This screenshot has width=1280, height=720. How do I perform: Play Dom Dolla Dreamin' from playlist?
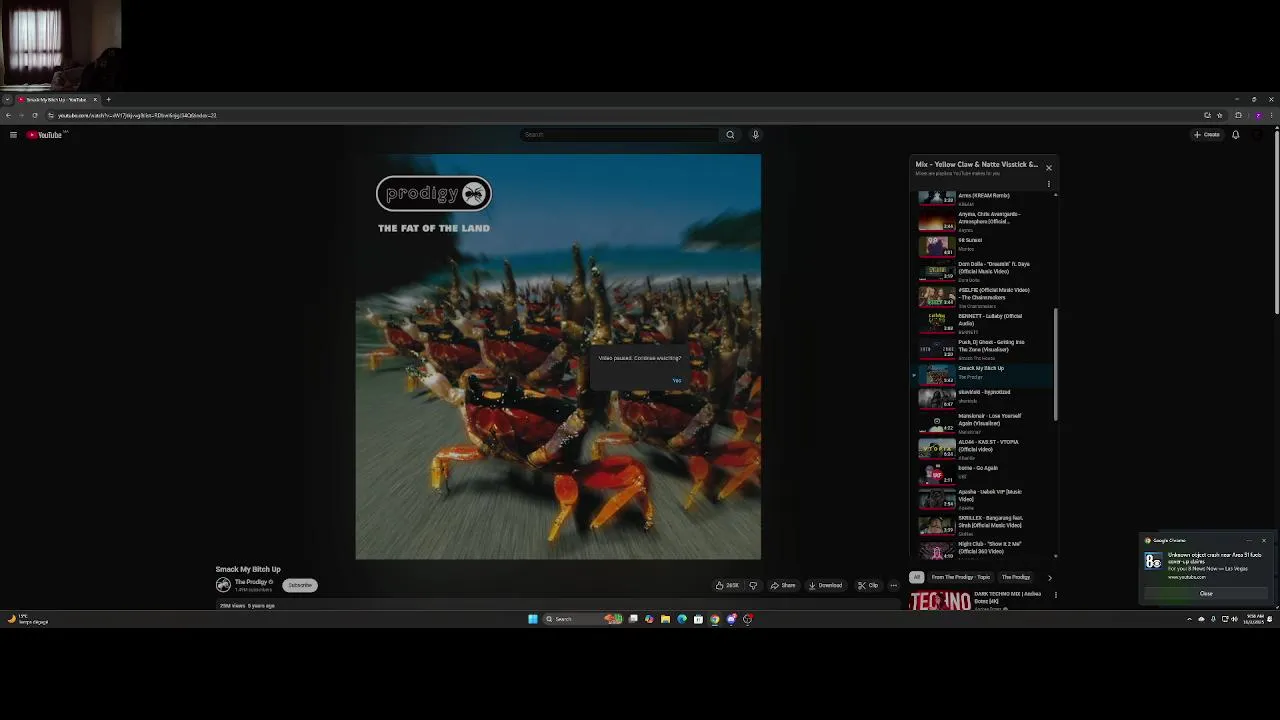point(985,271)
